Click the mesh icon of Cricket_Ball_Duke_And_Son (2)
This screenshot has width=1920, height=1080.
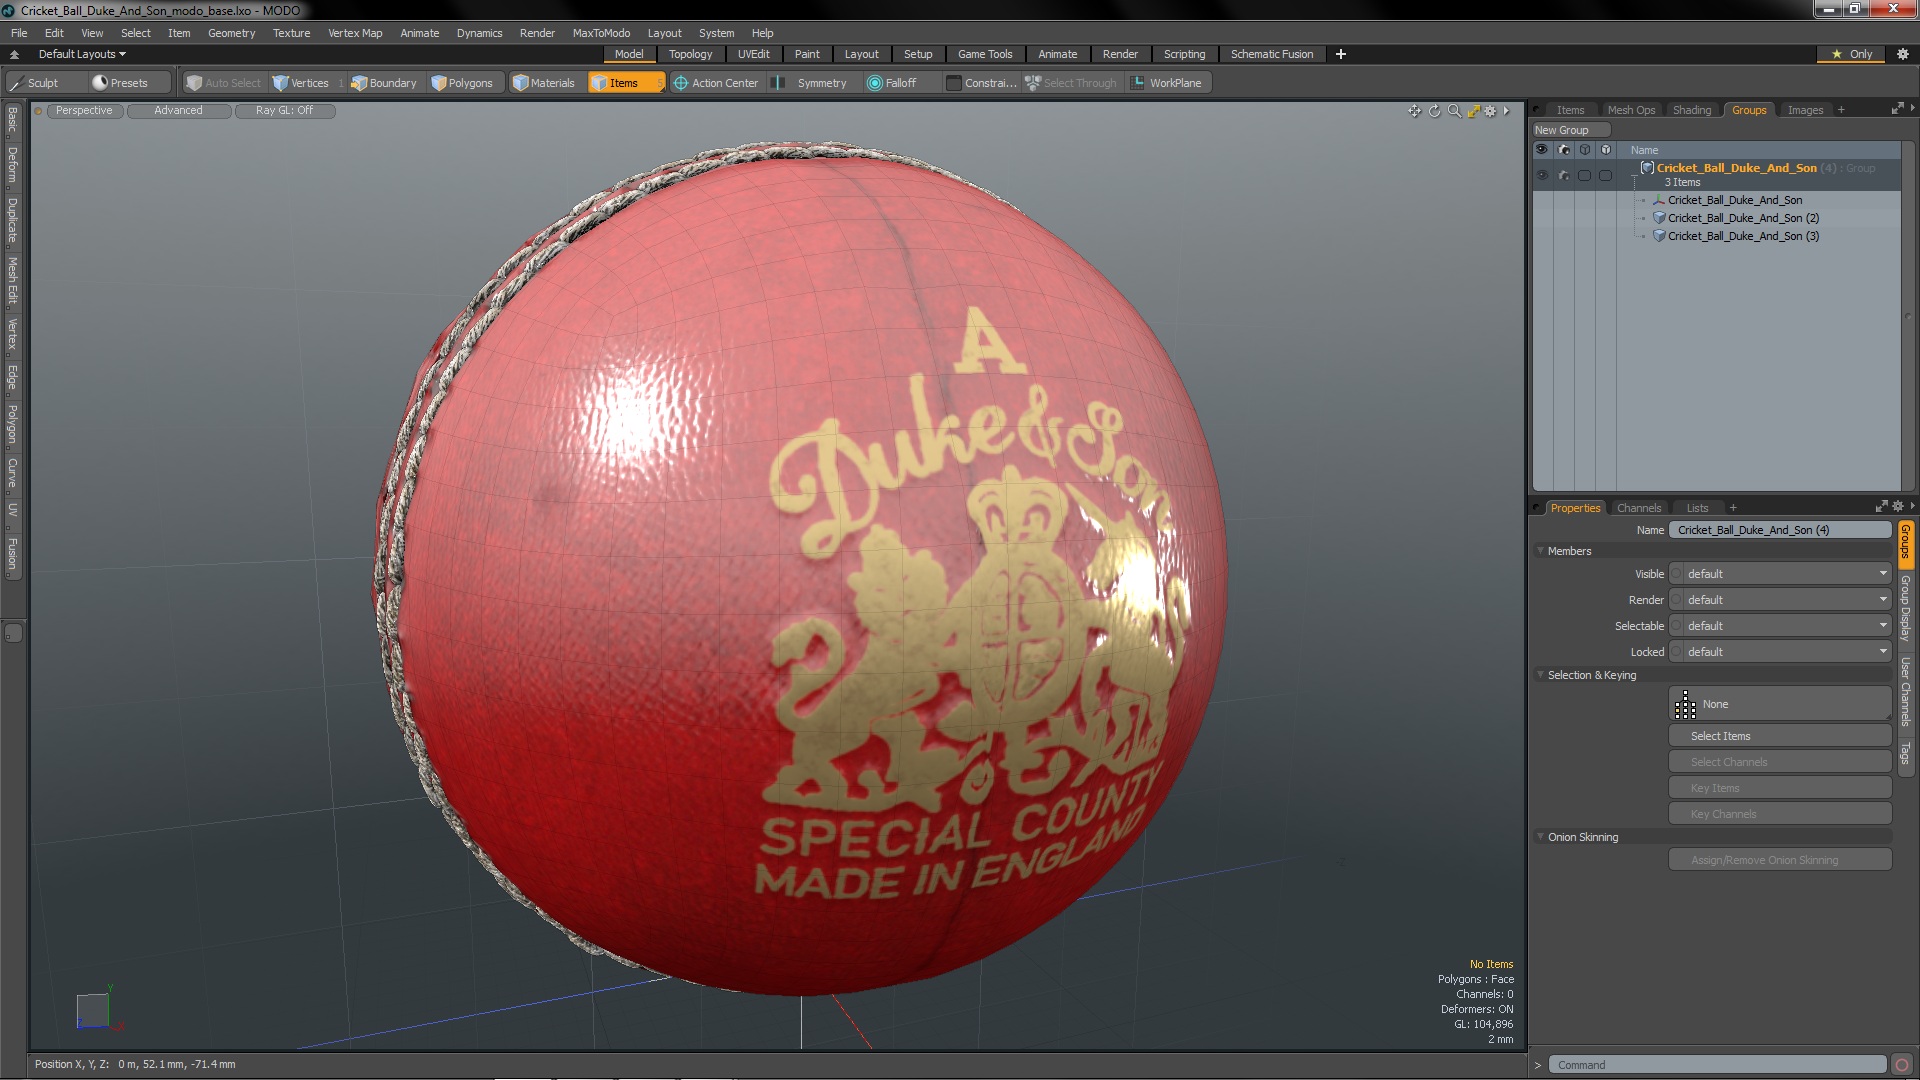pyautogui.click(x=1659, y=218)
